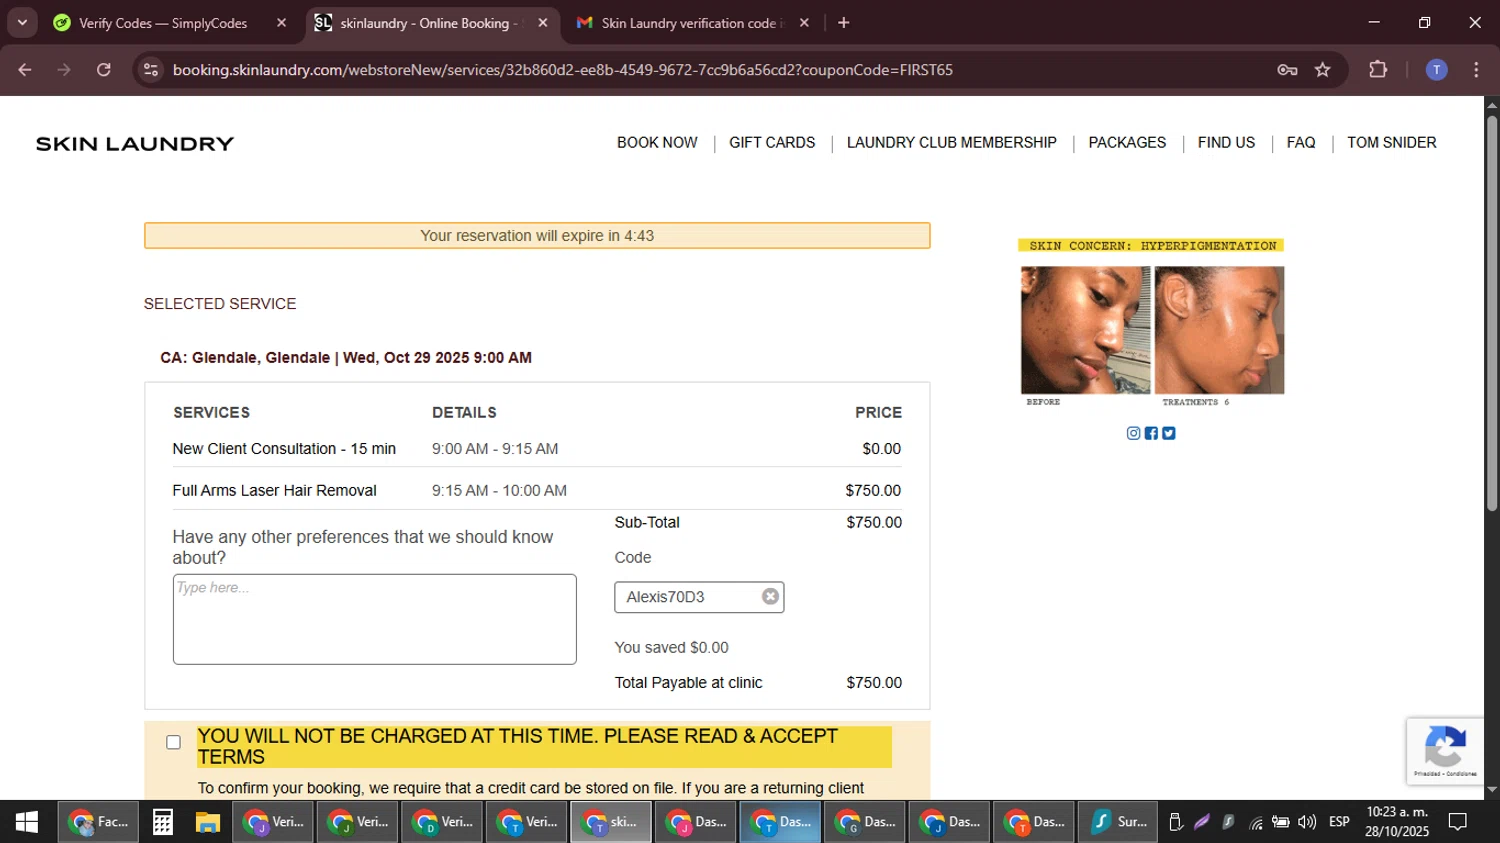Click the taskbar clock showing 10:23 a. m.
1500x843 pixels.
(1397, 822)
